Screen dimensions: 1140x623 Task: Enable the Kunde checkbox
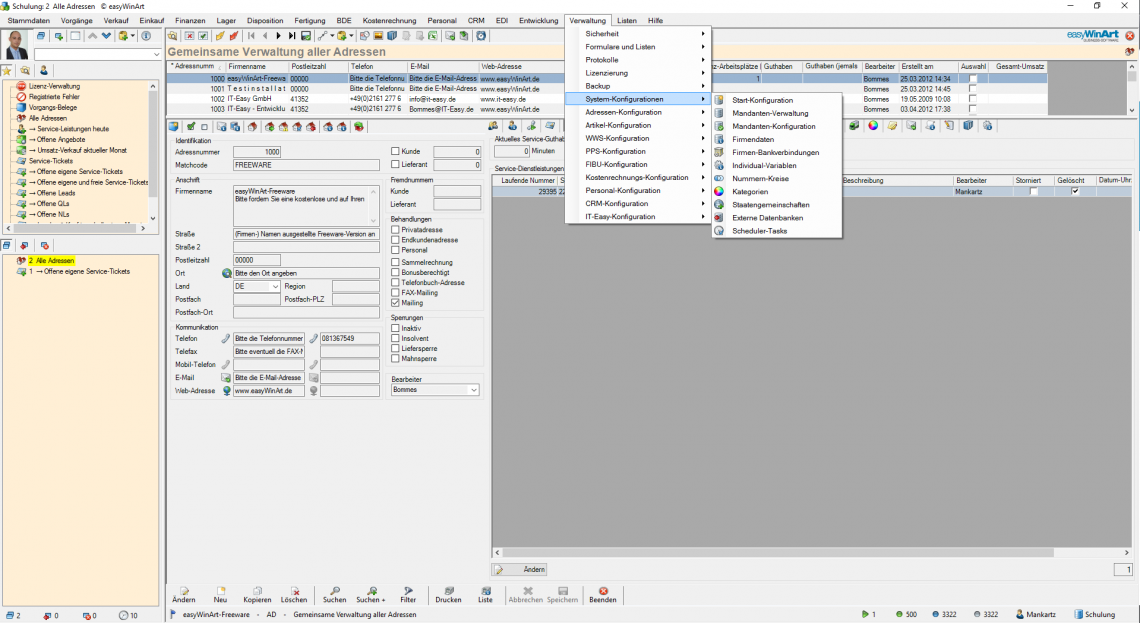click(395, 151)
